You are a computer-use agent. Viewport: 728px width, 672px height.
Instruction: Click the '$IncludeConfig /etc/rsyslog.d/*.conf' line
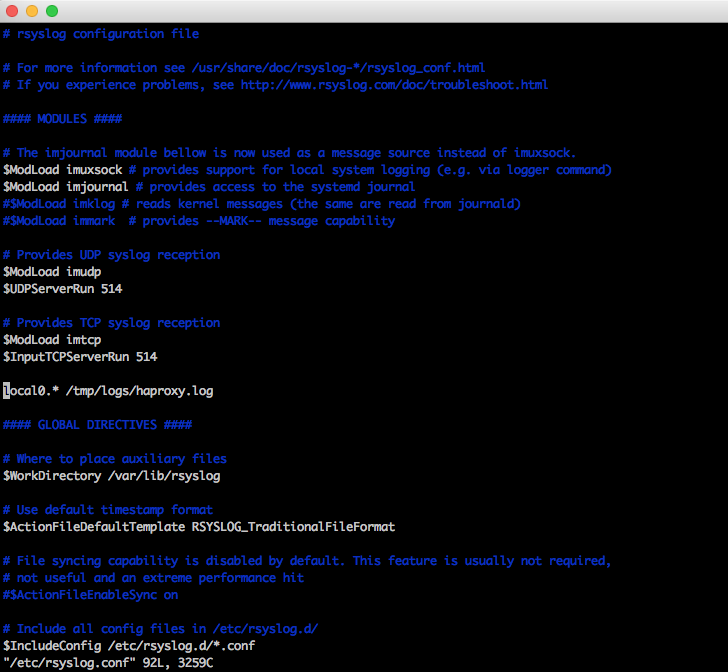[x=129, y=646]
